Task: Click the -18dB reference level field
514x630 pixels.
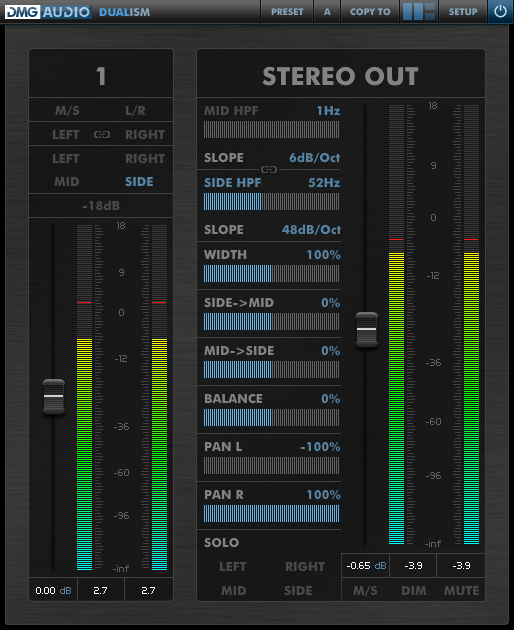Action: (x=101, y=206)
